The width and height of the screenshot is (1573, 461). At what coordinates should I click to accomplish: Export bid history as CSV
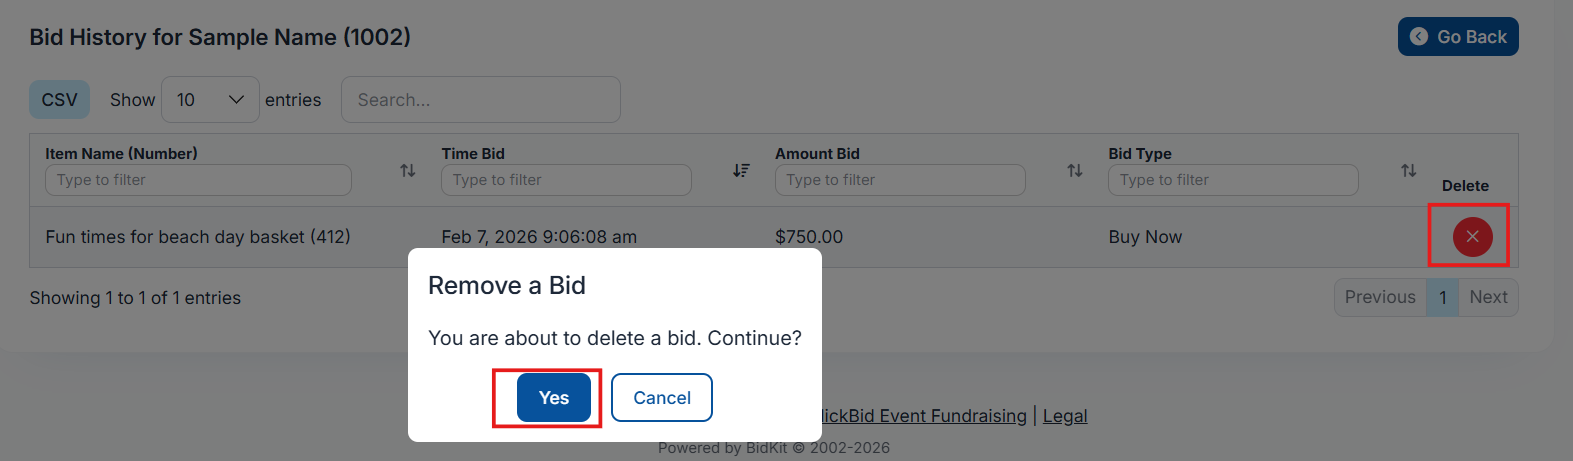[x=59, y=100]
